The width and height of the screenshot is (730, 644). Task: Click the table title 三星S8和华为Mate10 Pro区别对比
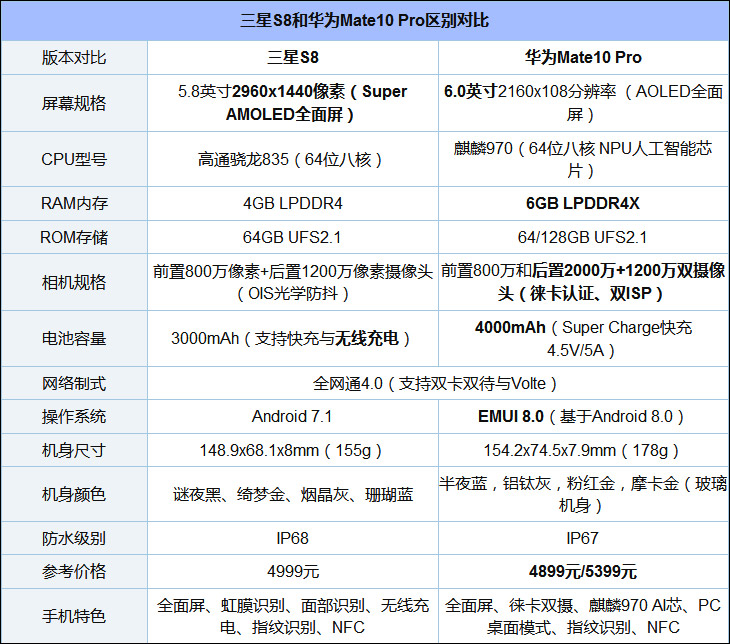tap(365, 20)
